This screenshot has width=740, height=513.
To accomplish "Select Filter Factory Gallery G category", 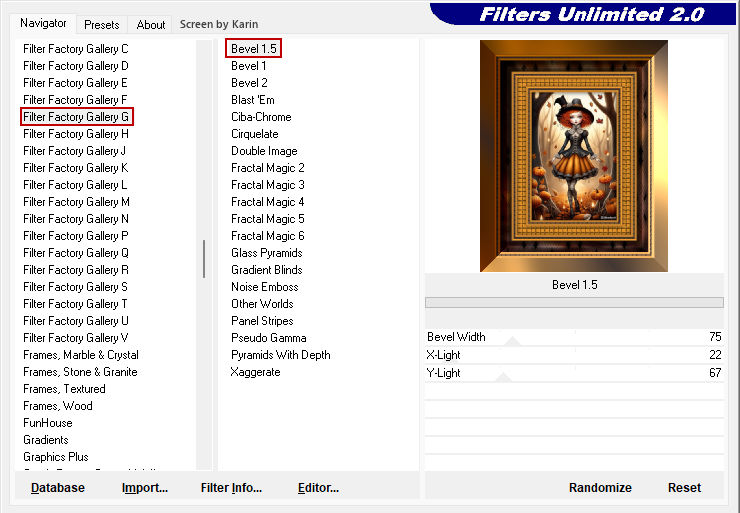I will [x=76, y=117].
